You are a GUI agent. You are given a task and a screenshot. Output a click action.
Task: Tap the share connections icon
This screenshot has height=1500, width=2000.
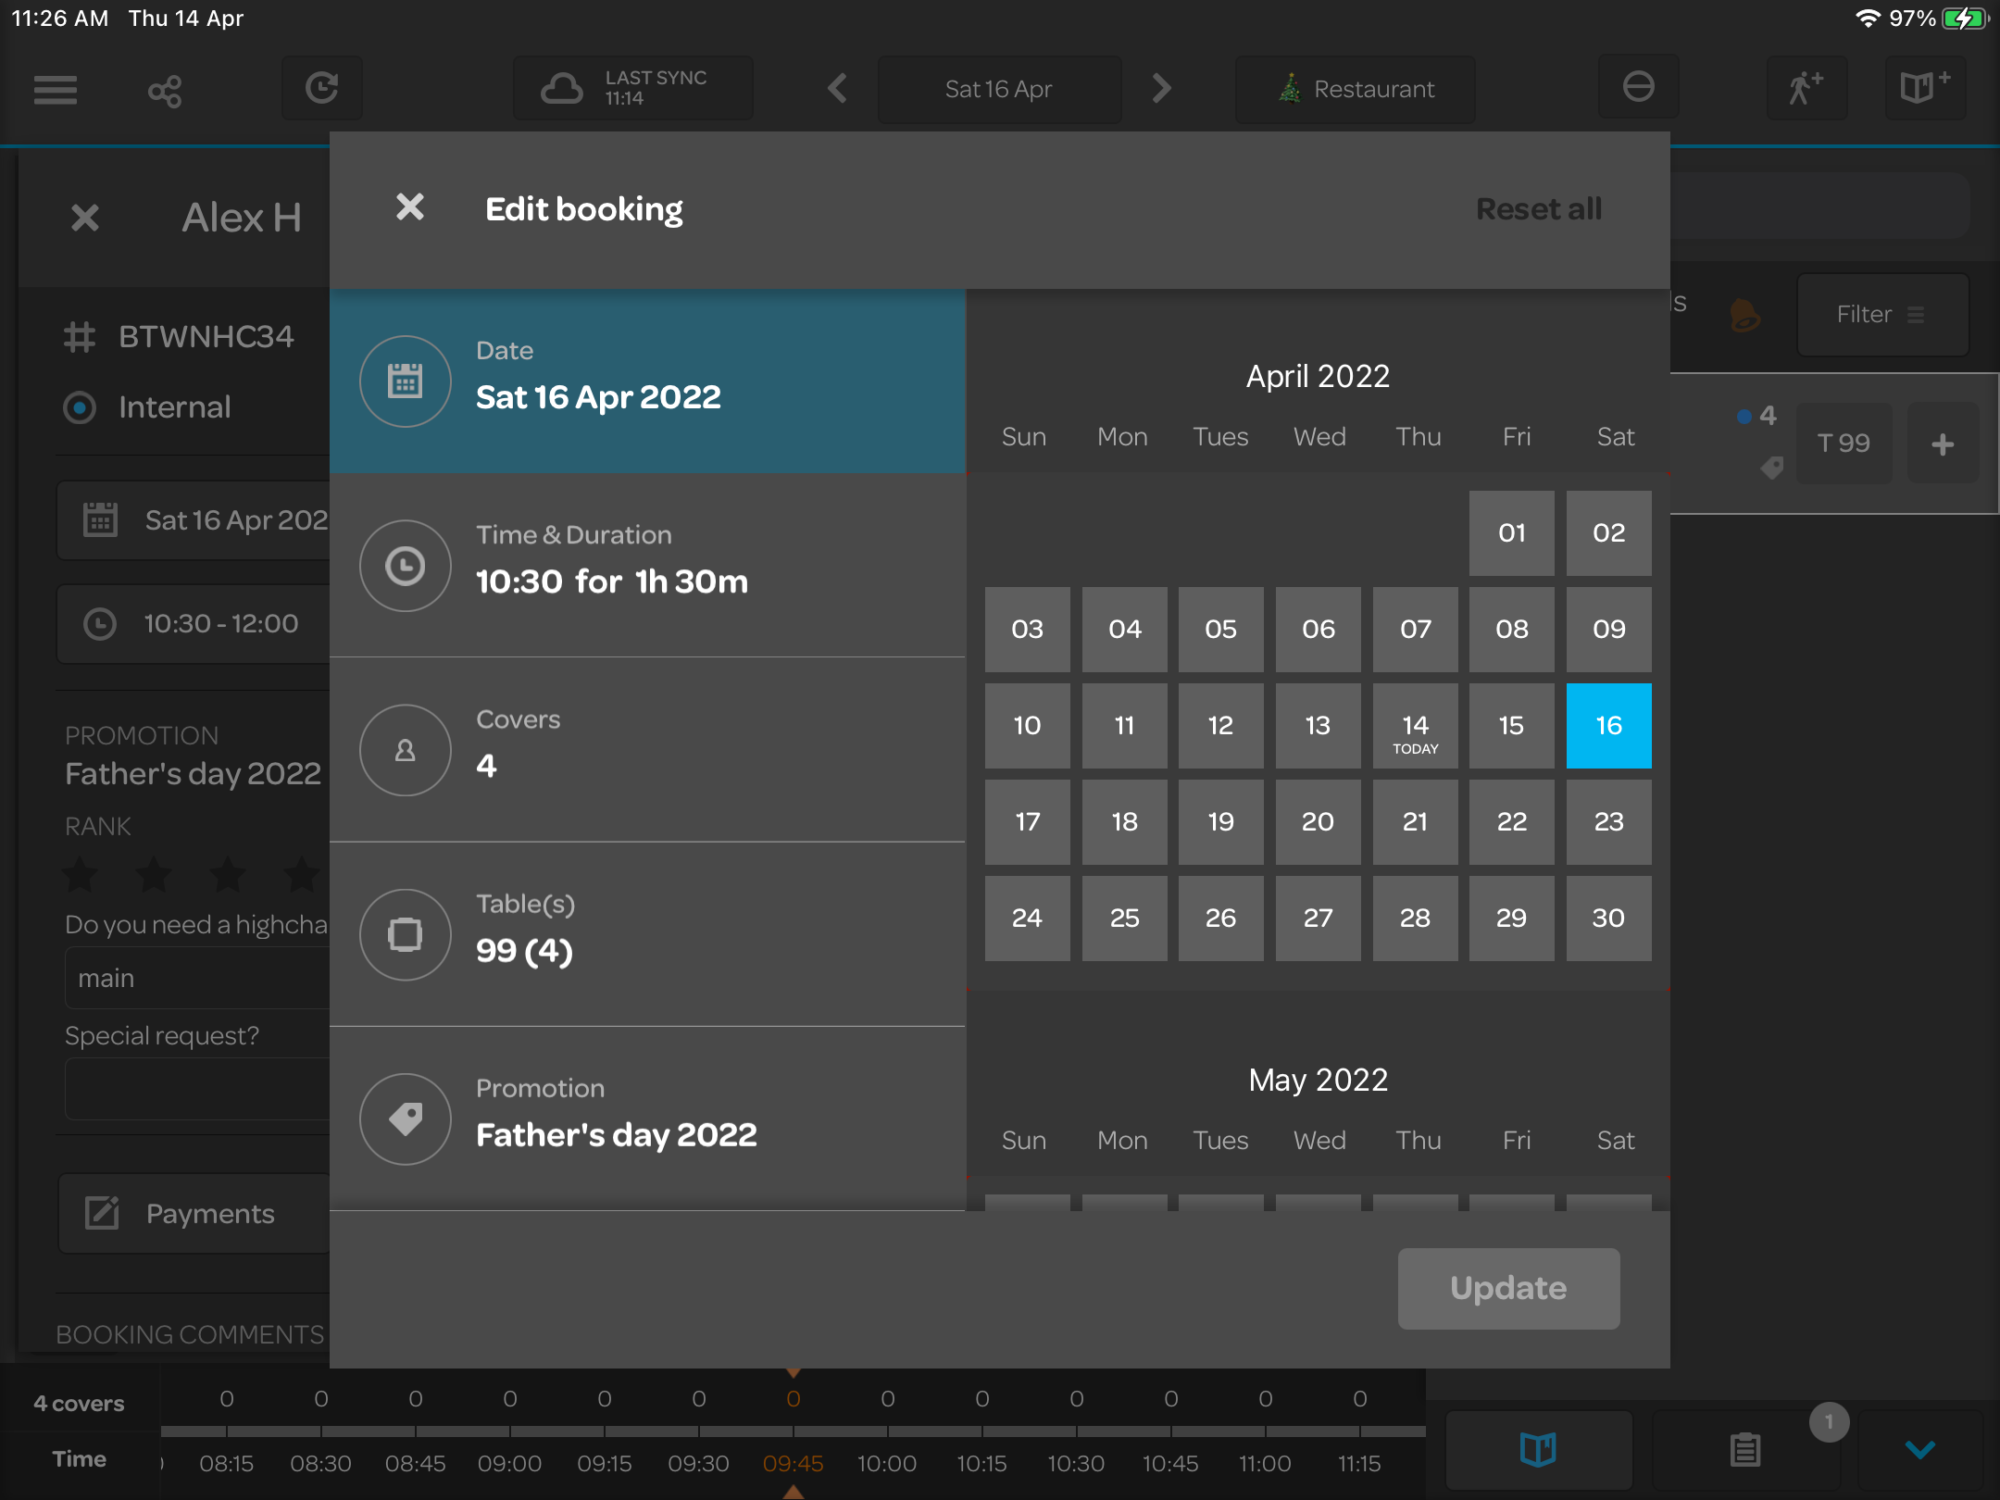[x=165, y=91]
